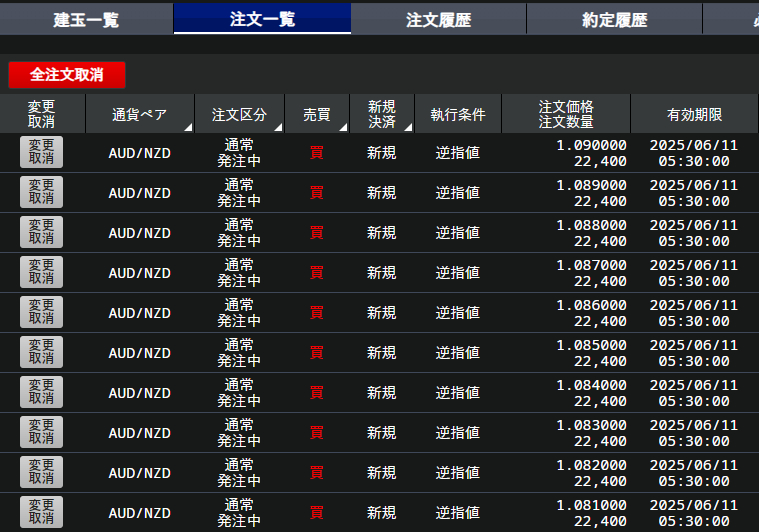759x532 pixels.
Task: Click expiry date in the 1.085000 row
Action: pyautogui.click(x=694, y=353)
